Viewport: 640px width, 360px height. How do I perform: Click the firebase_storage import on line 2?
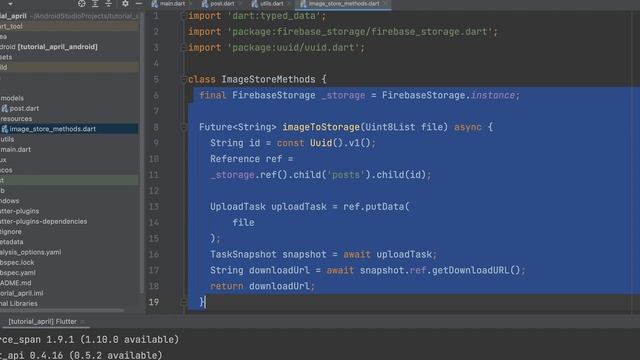click(343, 32)
